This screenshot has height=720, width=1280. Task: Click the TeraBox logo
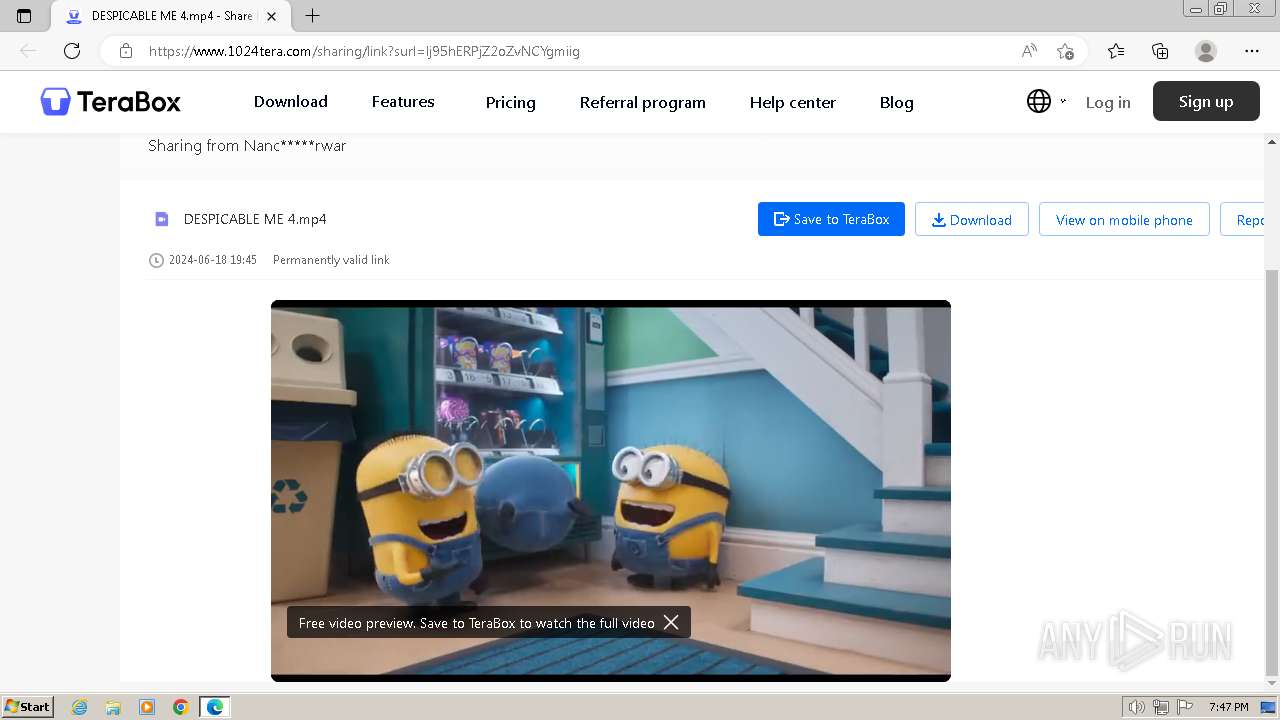111,101
